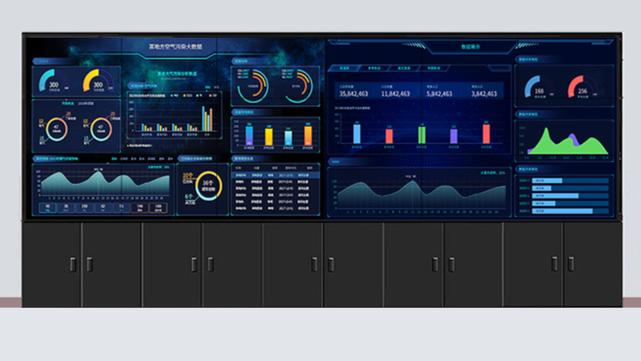The width and height of the screenshot is (641, 361).
Task: Click the 35,842,463 statistic
Action: [x=354, y=94]
